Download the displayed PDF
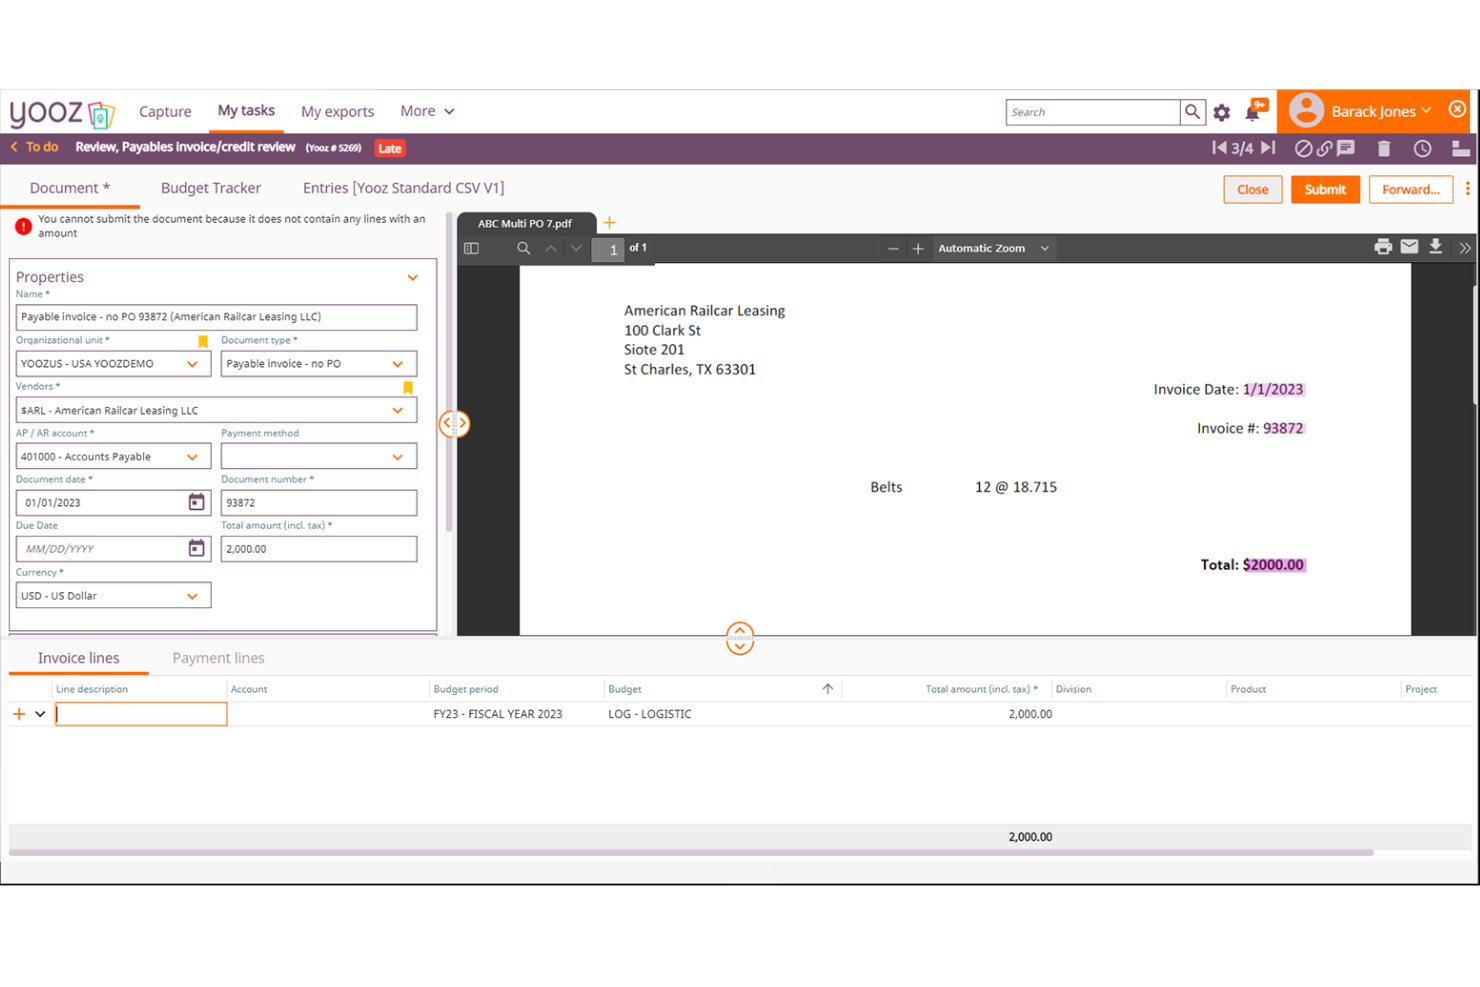The width and height of the screenshot is (1480, 987). click(x=1436, y=247)
